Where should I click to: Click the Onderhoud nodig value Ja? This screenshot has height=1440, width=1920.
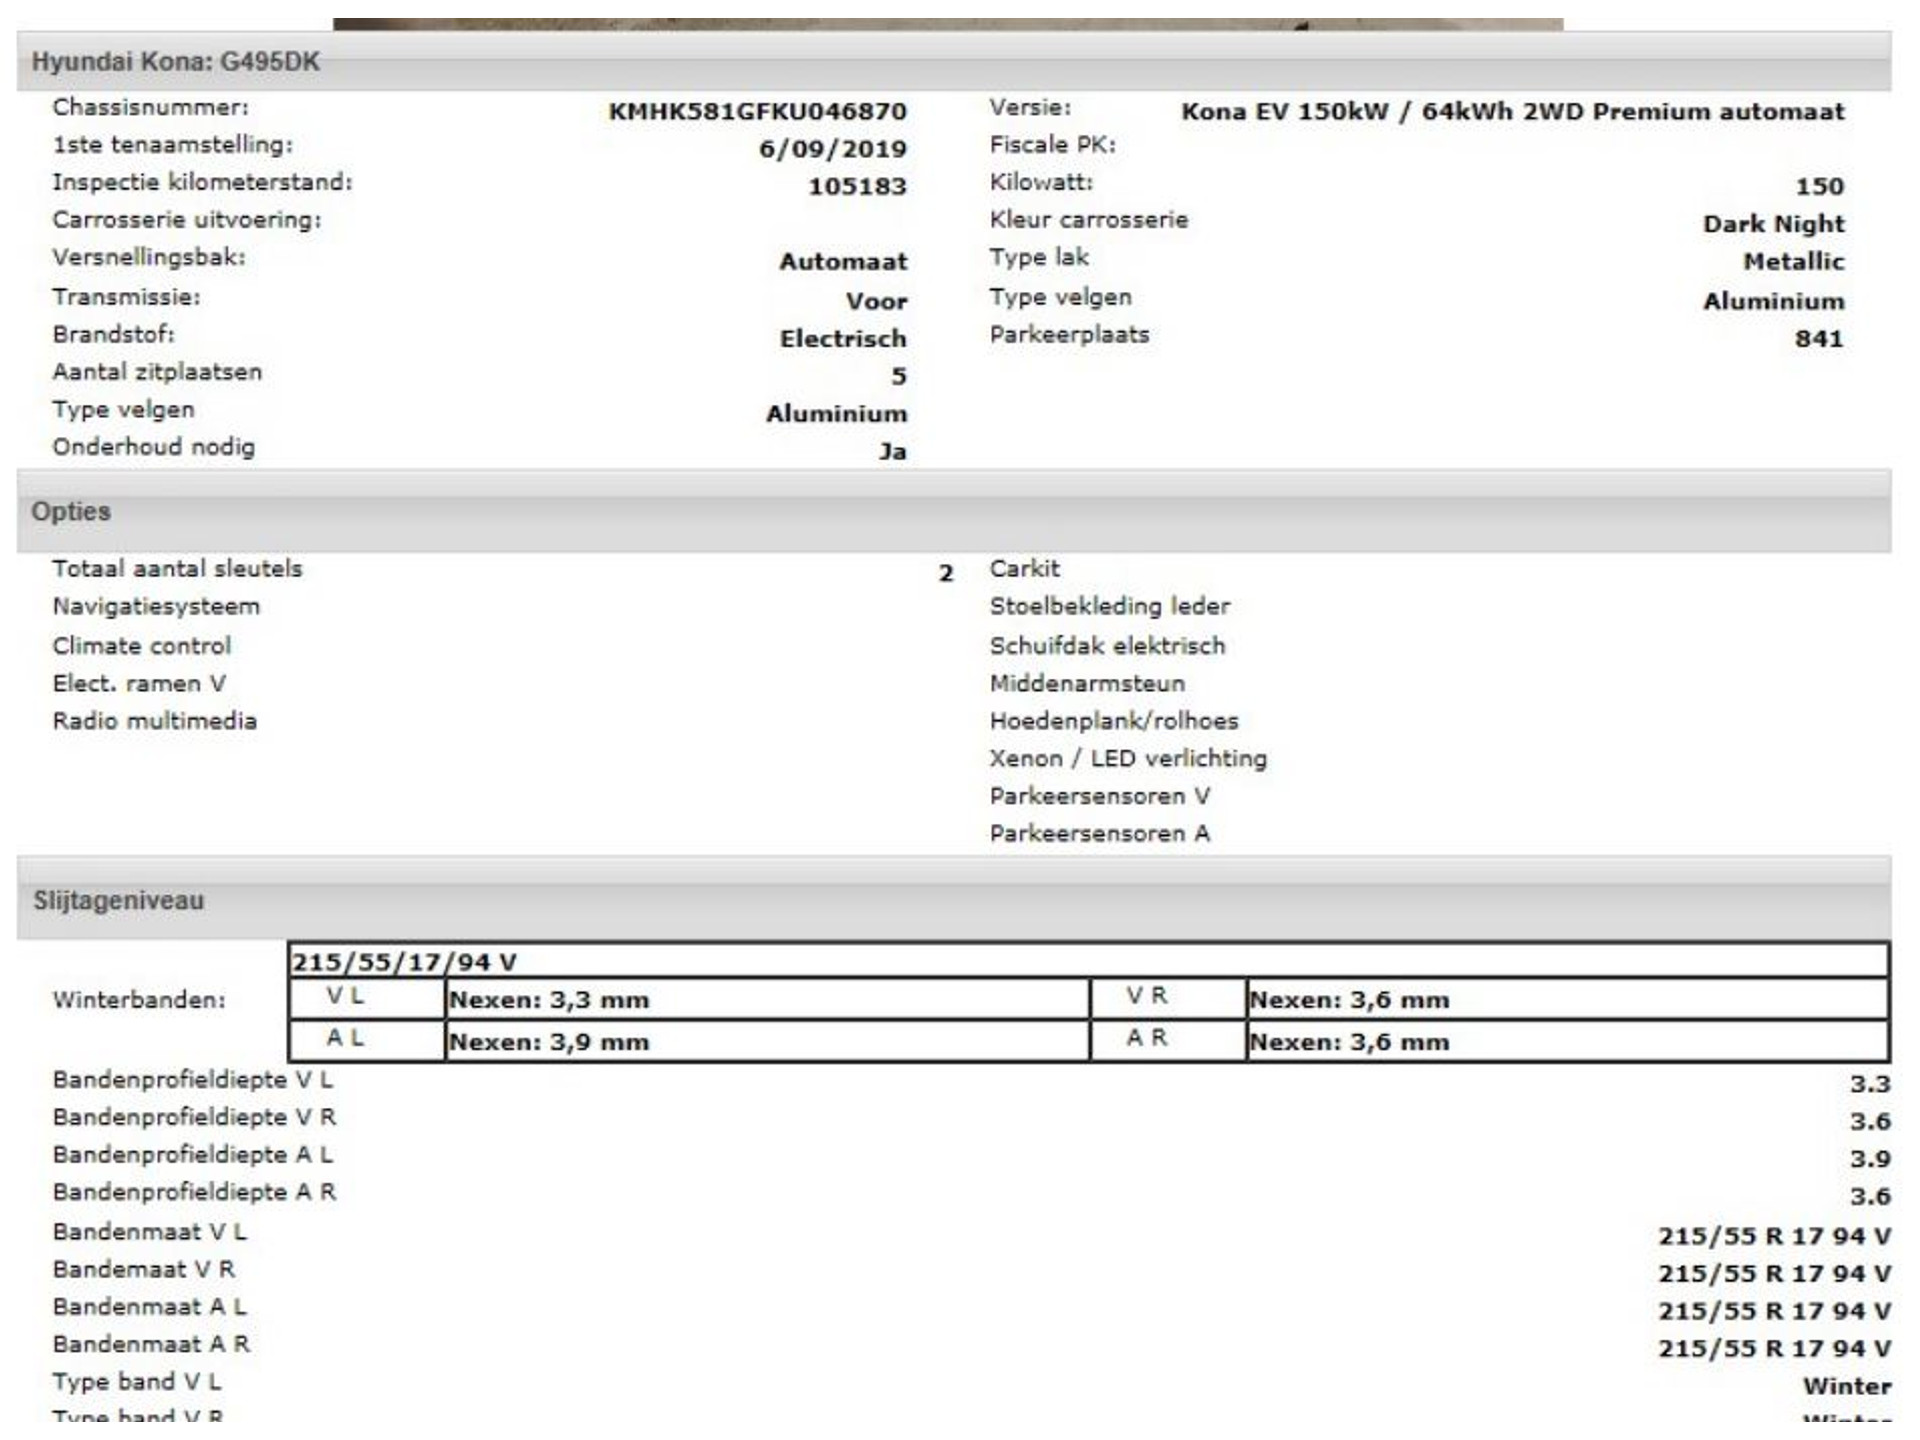(x=892, y=451)
